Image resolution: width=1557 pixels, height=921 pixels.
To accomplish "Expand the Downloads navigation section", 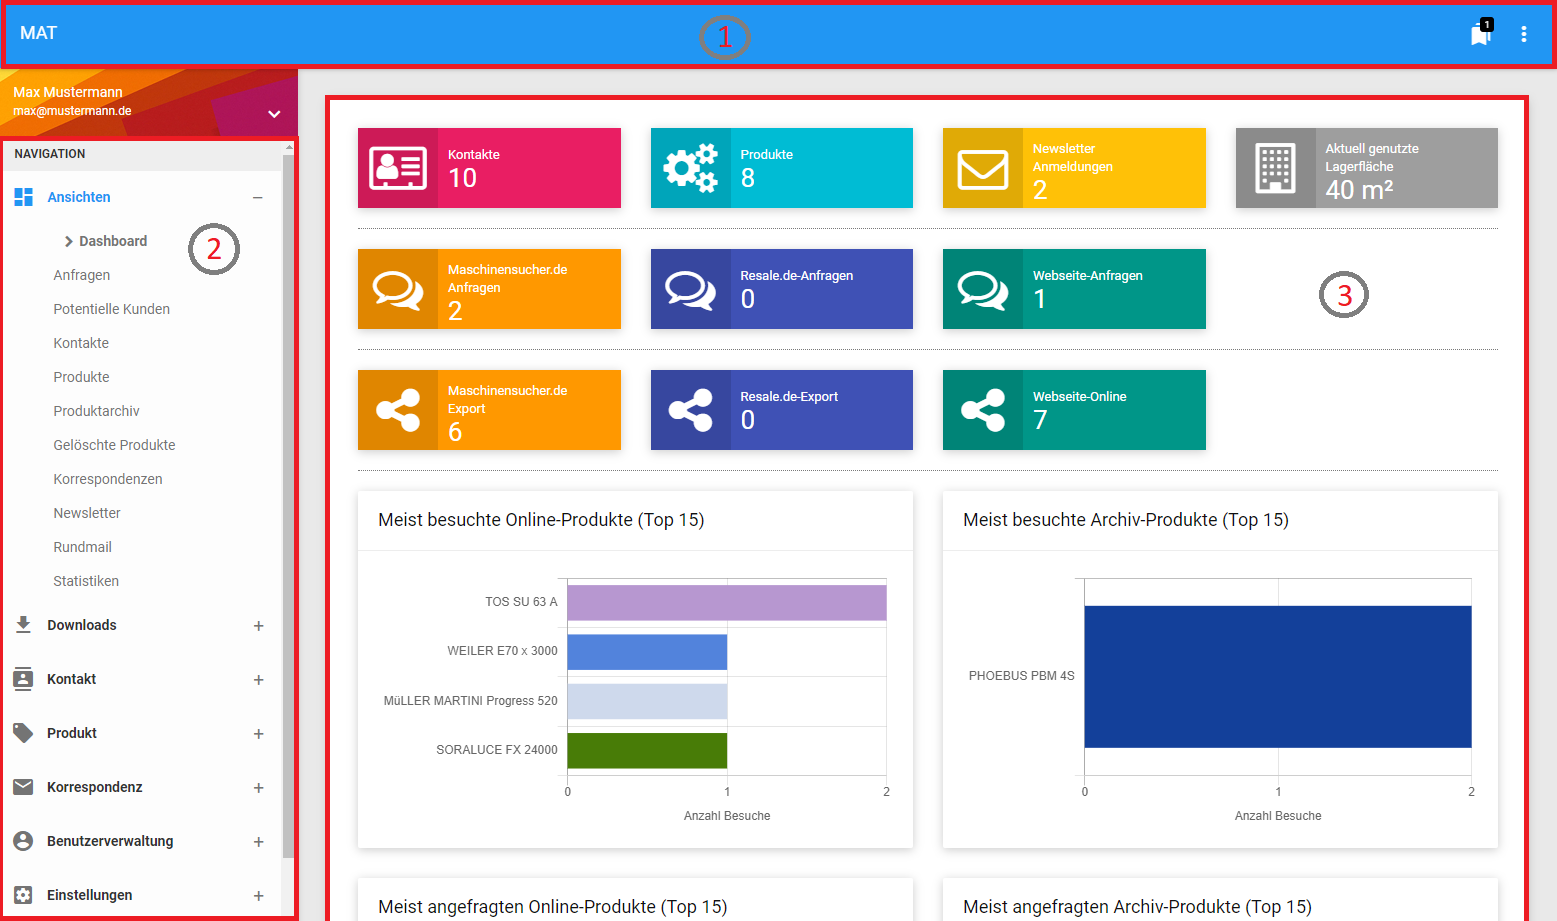I will 258,626.
